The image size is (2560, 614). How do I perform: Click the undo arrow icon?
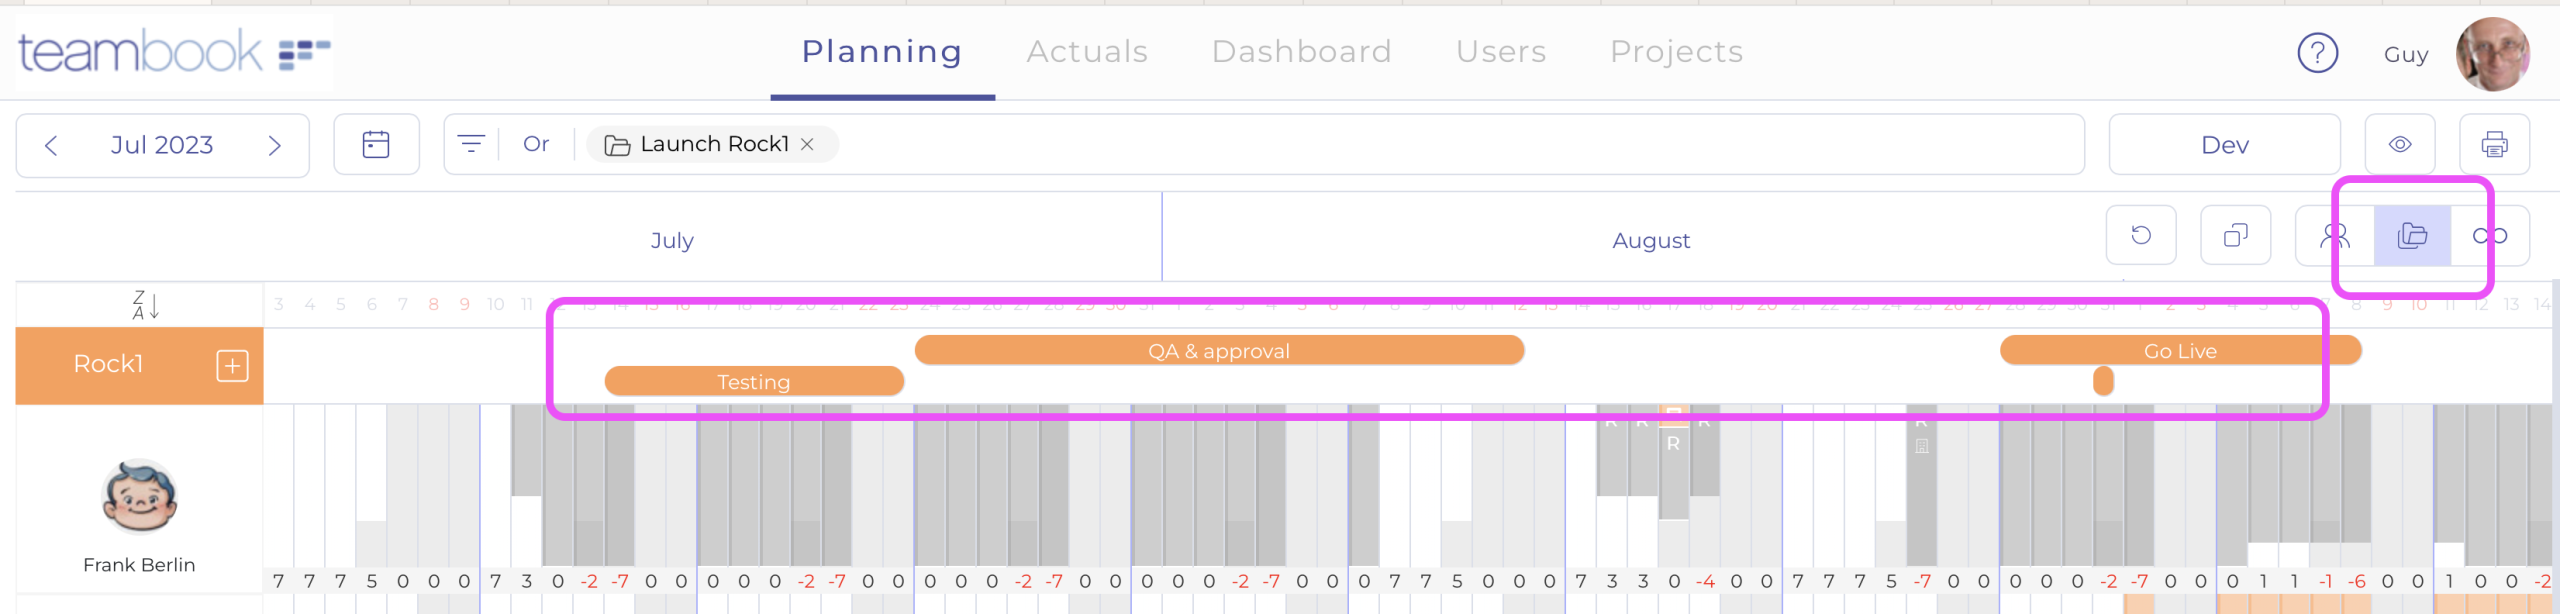(2141, 235)
